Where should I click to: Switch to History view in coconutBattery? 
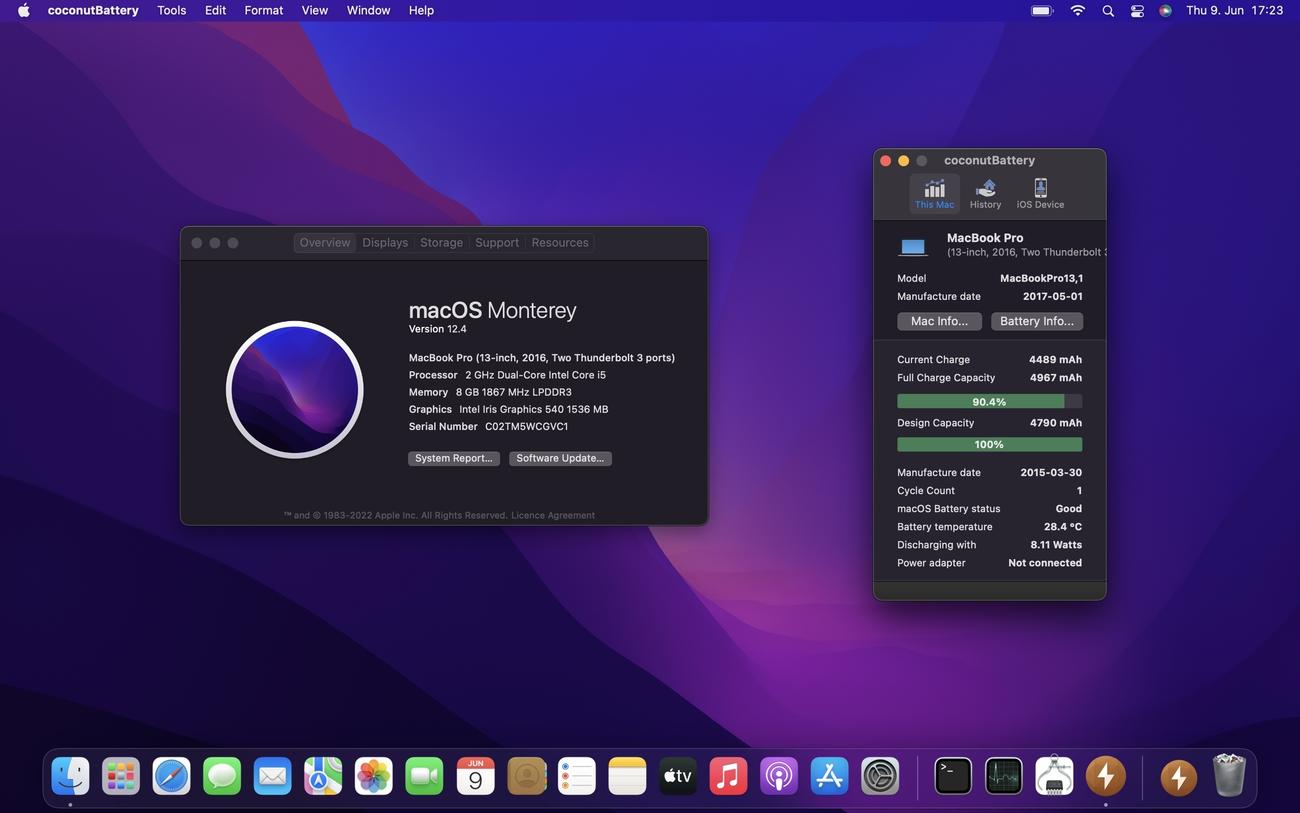985,193
